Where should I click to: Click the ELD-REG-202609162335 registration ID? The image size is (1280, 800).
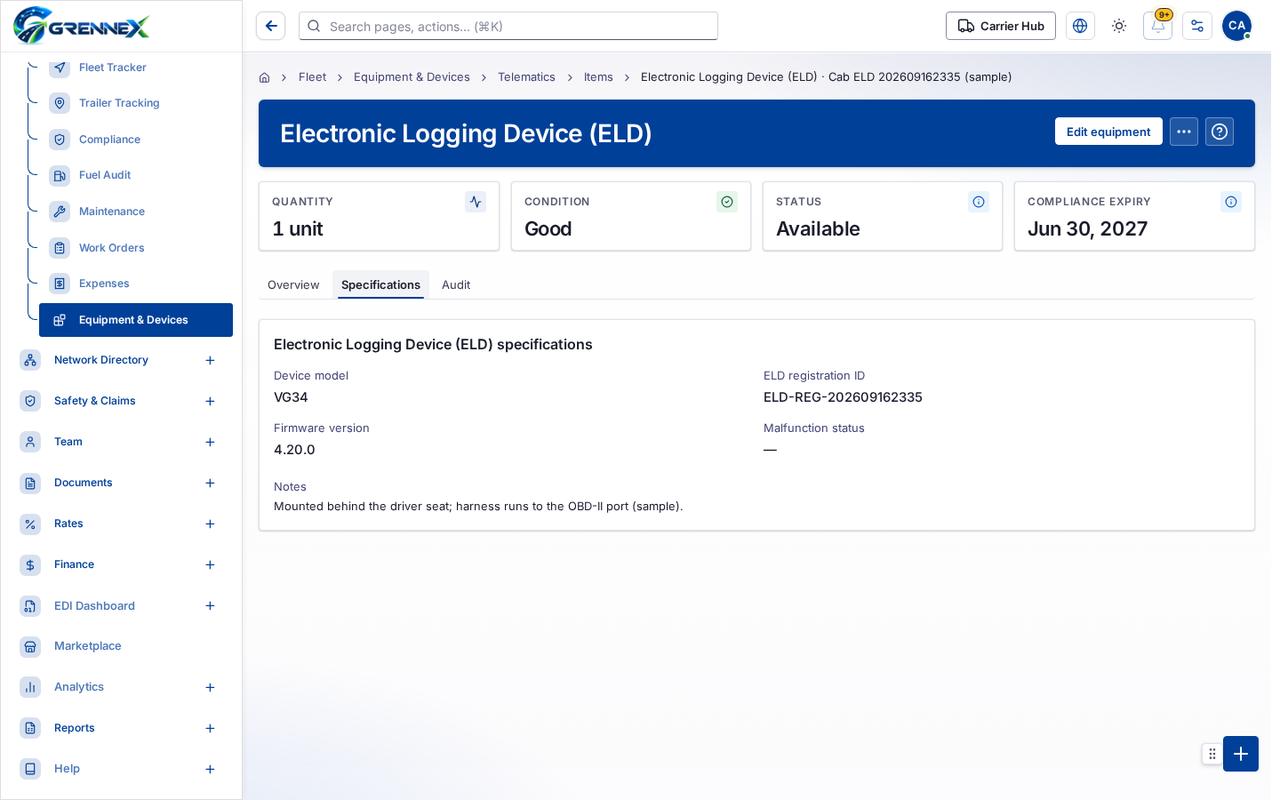(843, 397)
